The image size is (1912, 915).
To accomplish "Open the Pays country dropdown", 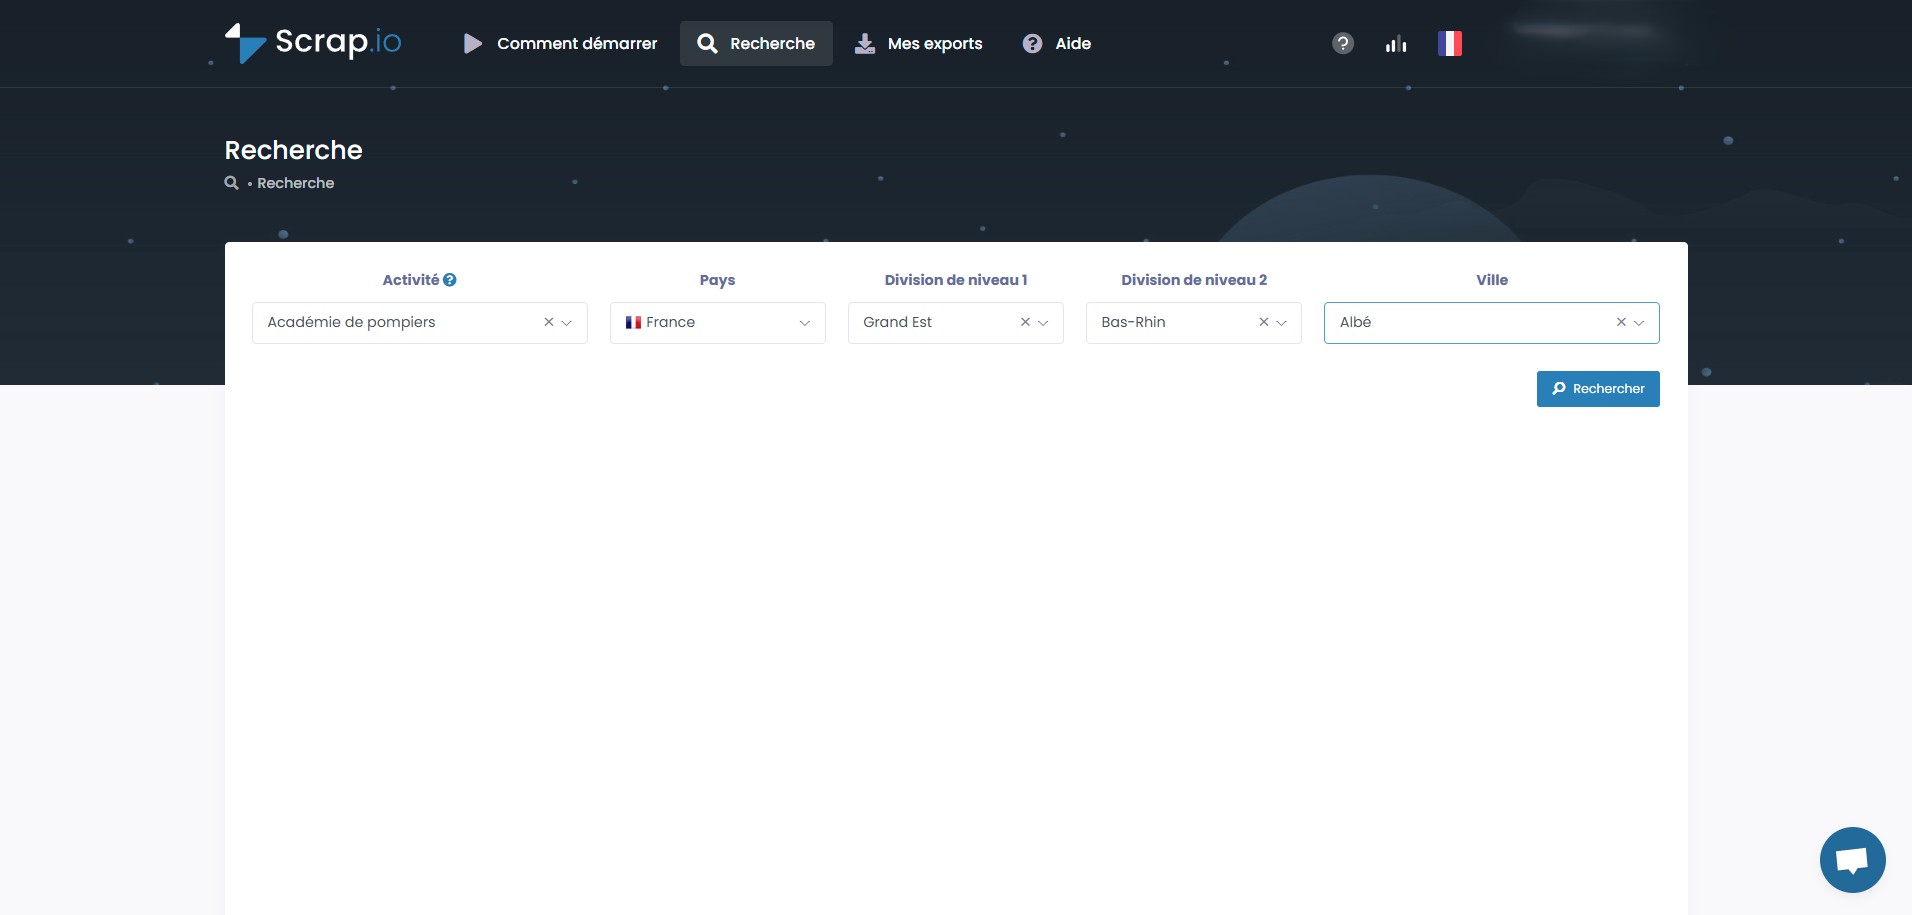I will (x=717, y=323).
